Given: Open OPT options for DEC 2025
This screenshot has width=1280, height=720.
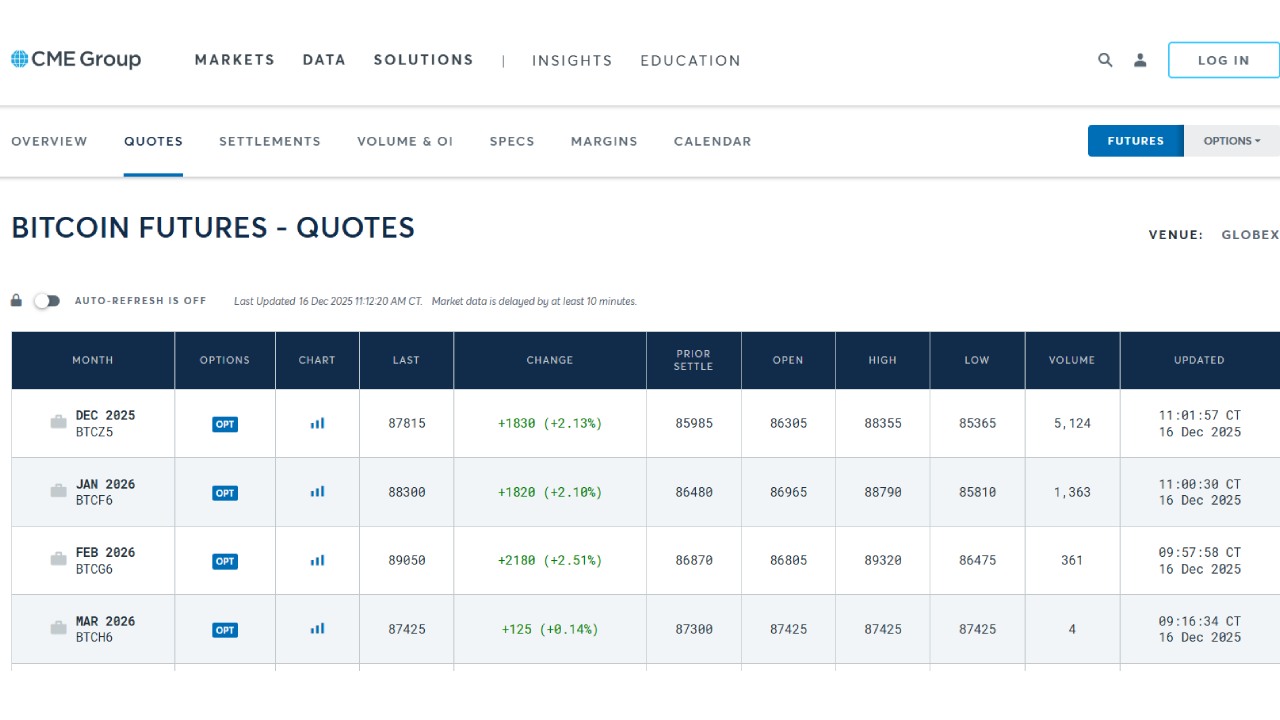Looking at the screenshot, I should click(x=224, y=423).
